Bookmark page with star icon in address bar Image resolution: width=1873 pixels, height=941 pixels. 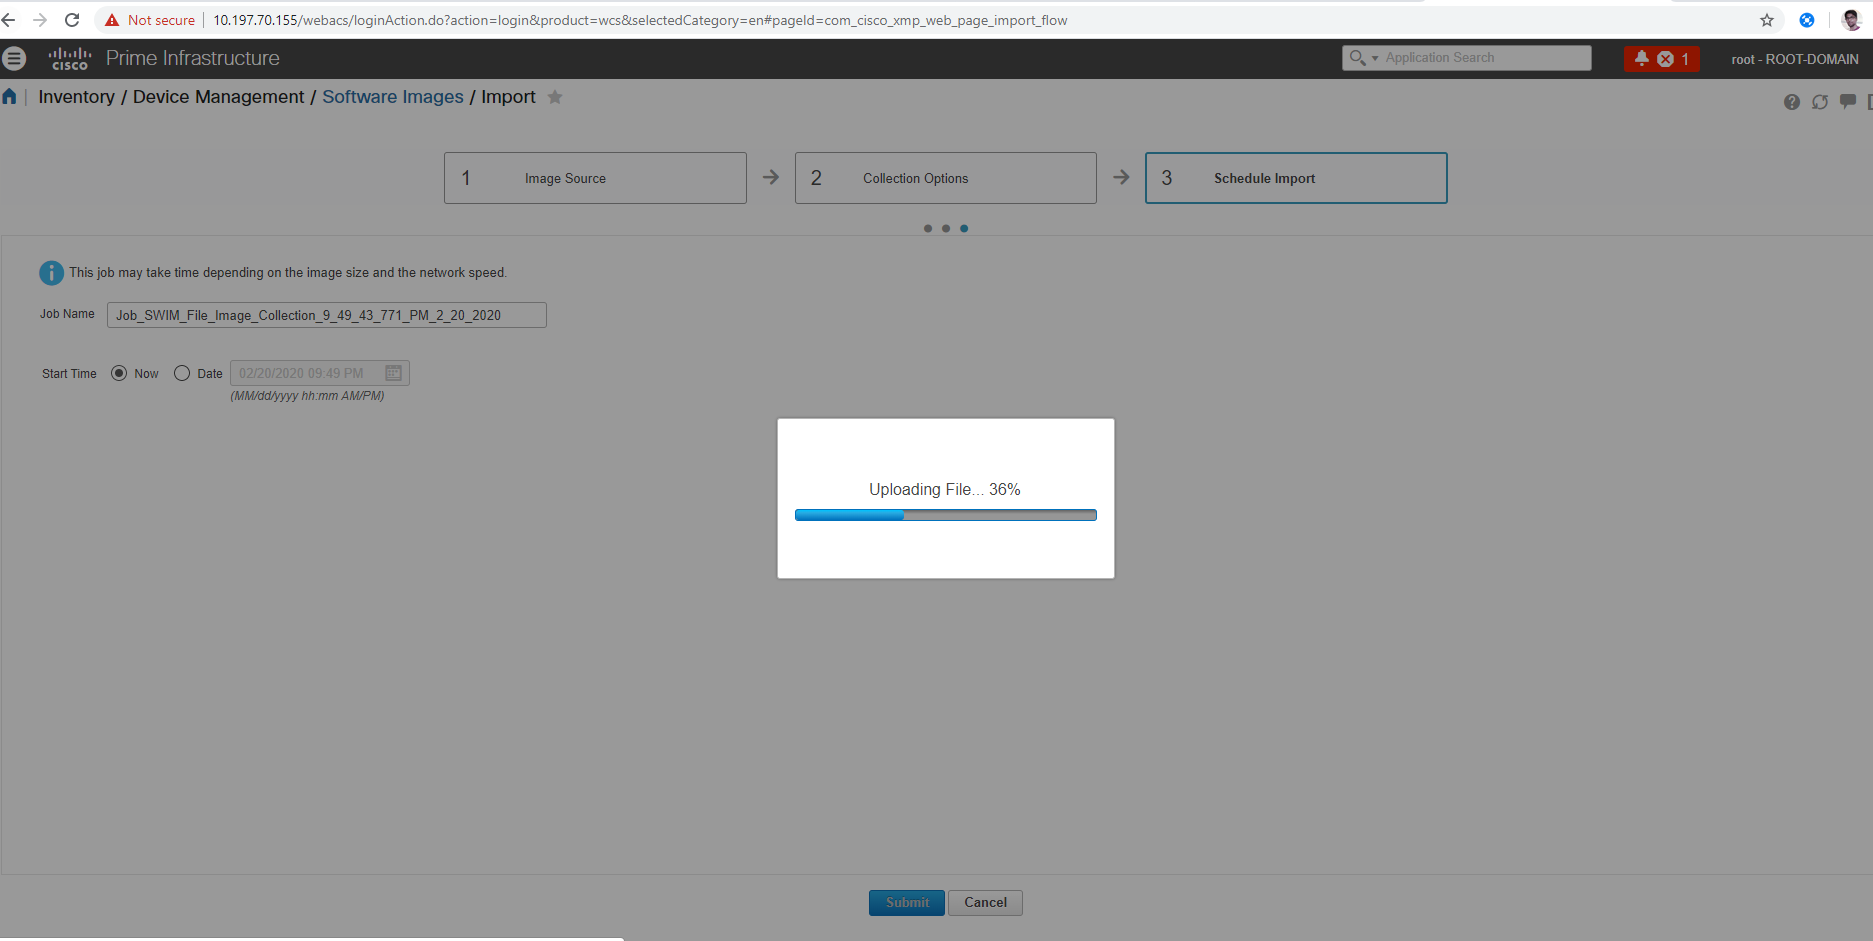[x=1767, y=20]
